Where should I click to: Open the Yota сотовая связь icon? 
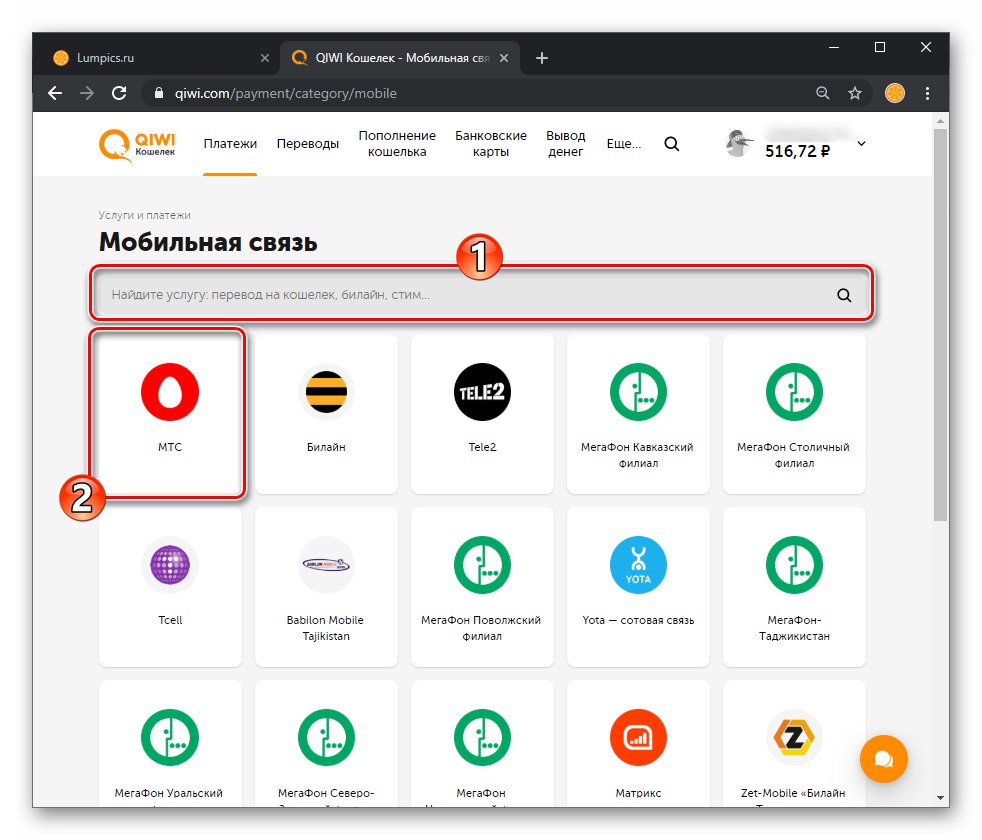point(638,564)
